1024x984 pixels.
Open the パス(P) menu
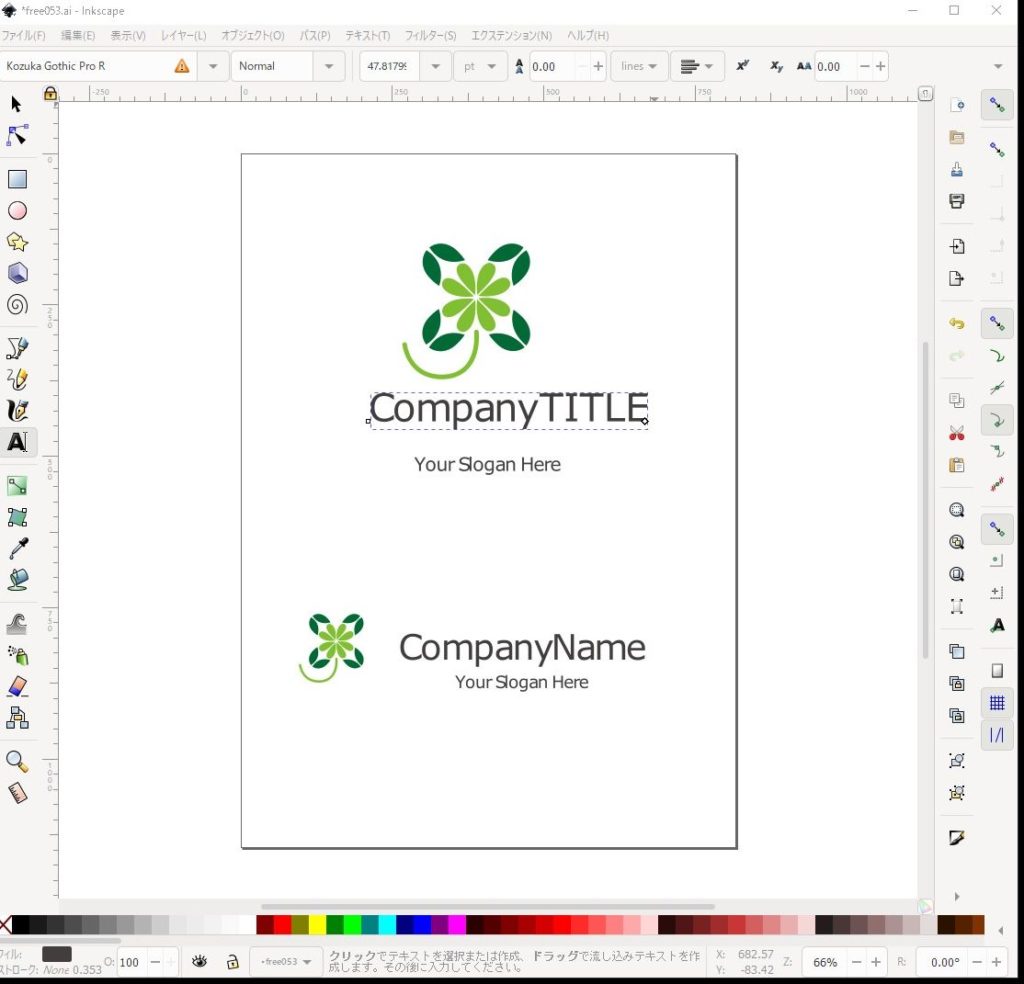coord(315,36)
